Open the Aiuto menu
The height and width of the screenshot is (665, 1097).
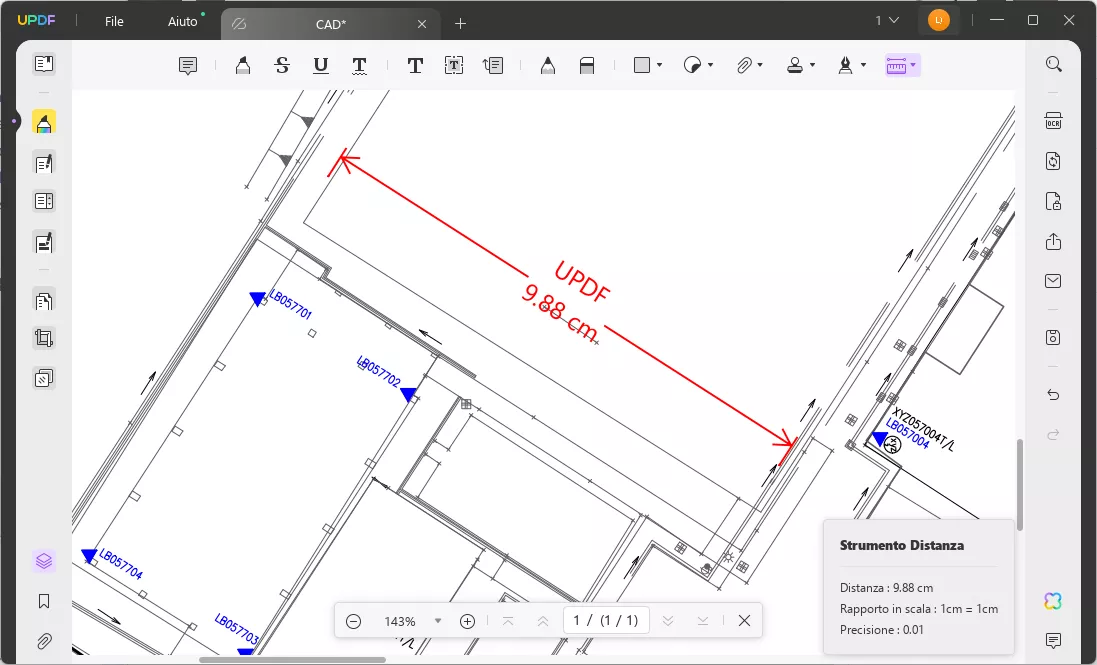point(183,22)
